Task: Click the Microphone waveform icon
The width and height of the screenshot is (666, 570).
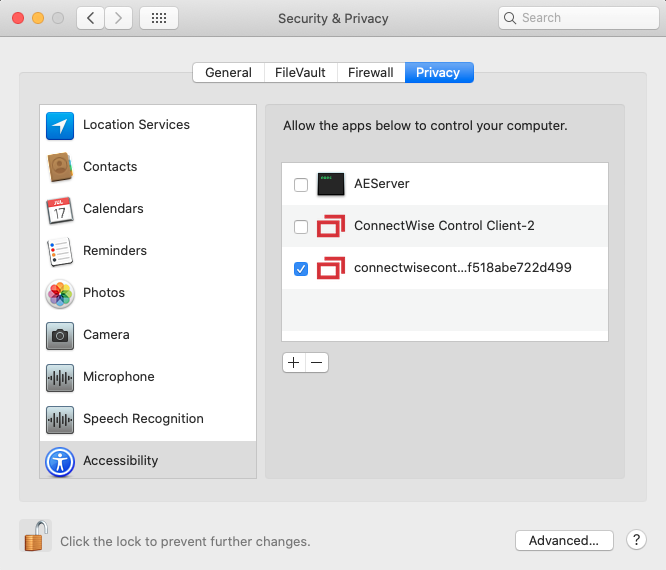Action: pos(60,378)
